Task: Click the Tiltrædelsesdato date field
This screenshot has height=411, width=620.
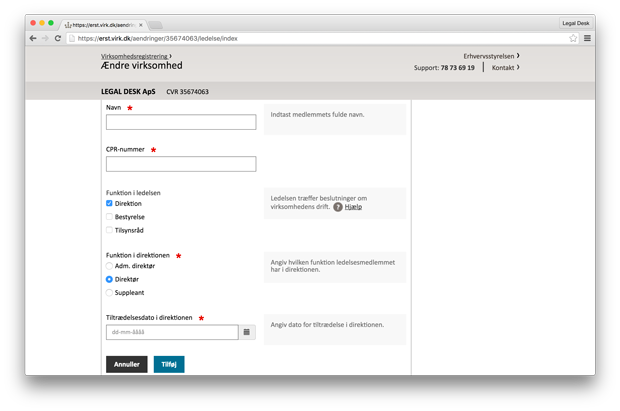Action: pos(172,332)
